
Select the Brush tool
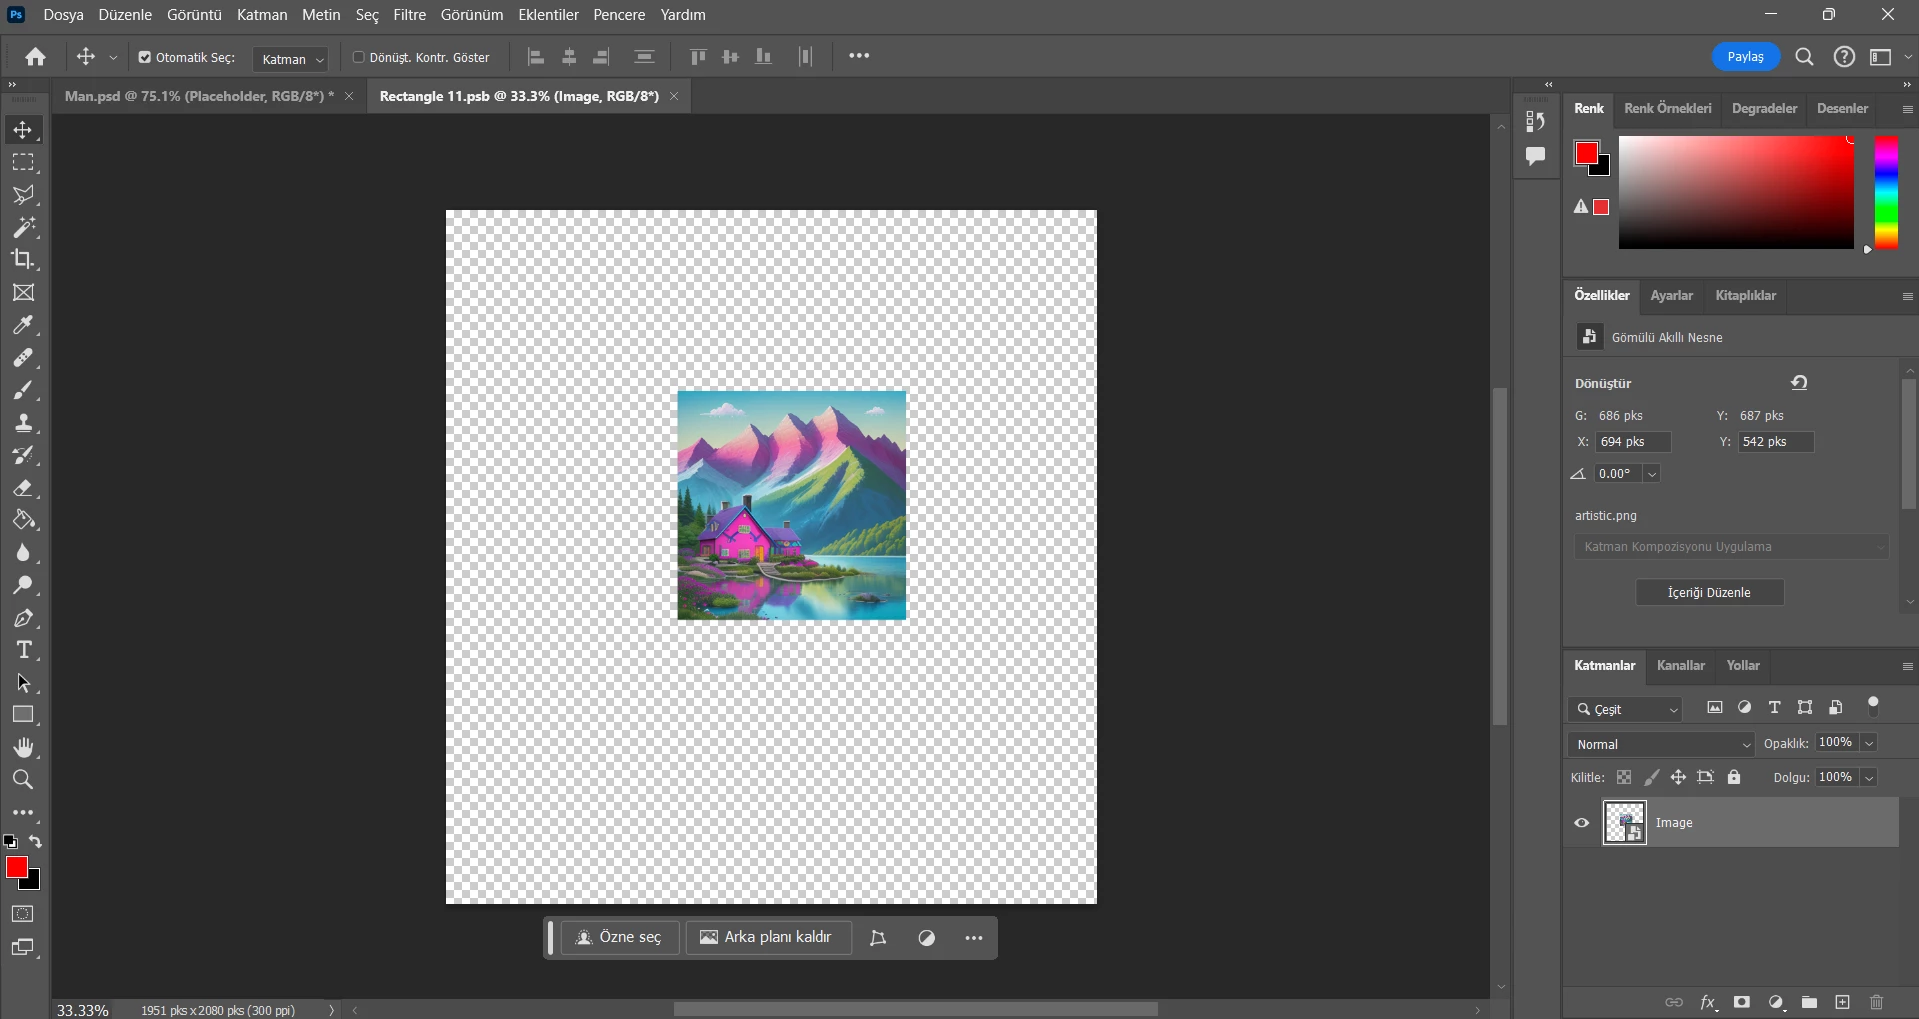coord(23,390)
